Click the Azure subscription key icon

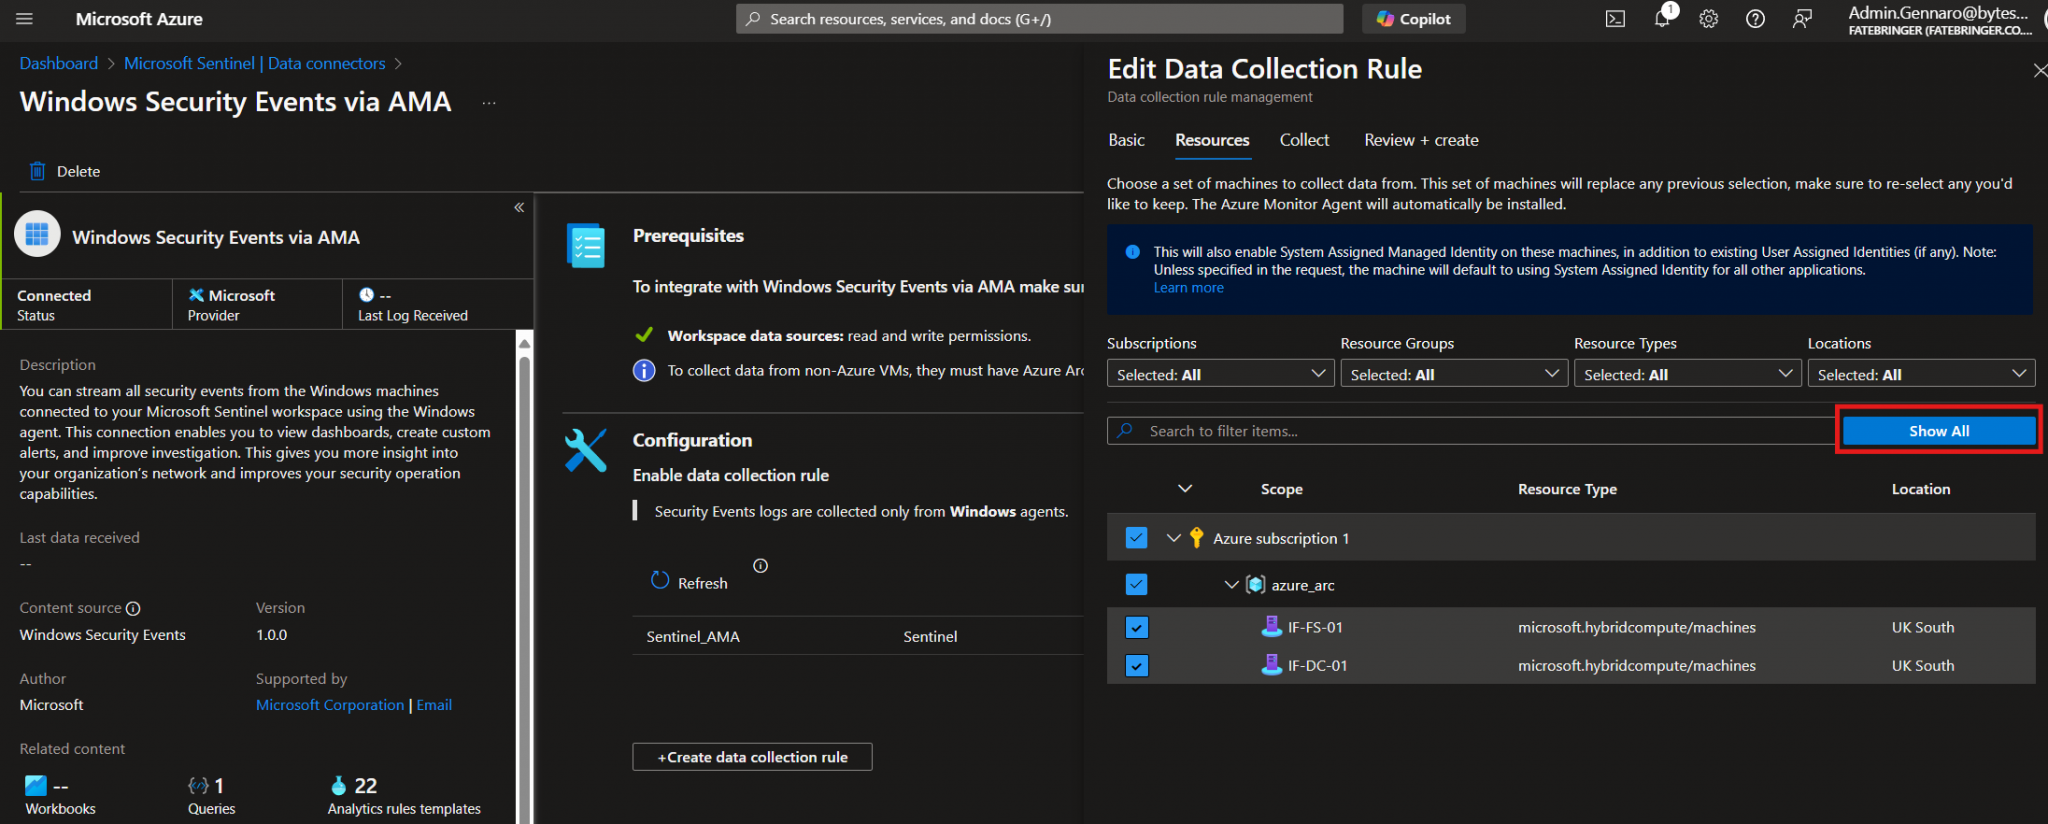(1196, 538)
